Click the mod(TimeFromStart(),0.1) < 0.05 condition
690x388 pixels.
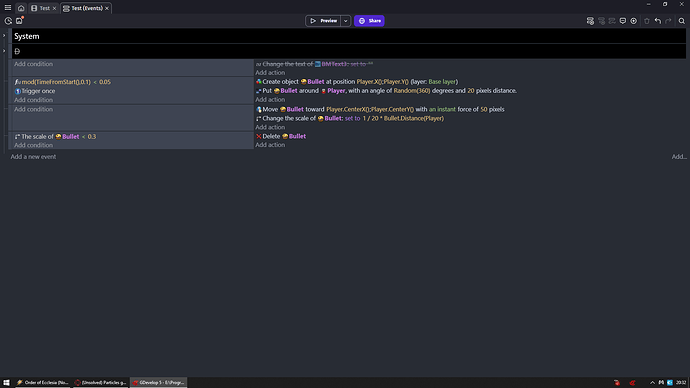click(x=62, y=82)
